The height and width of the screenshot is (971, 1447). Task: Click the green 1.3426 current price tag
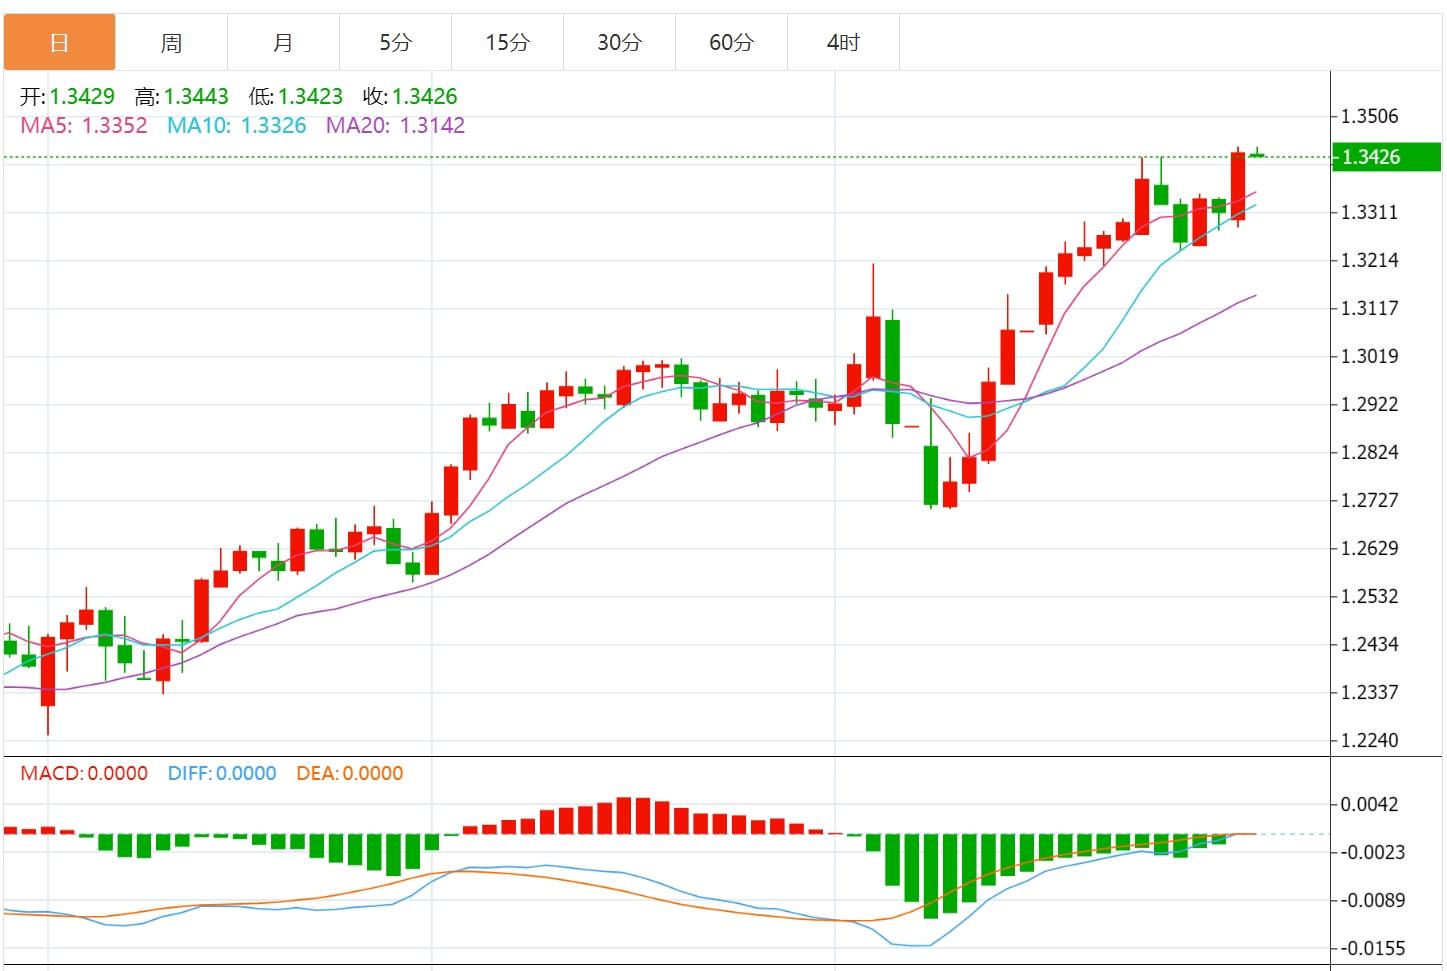pyautogui.click(x=1386, y=157)
